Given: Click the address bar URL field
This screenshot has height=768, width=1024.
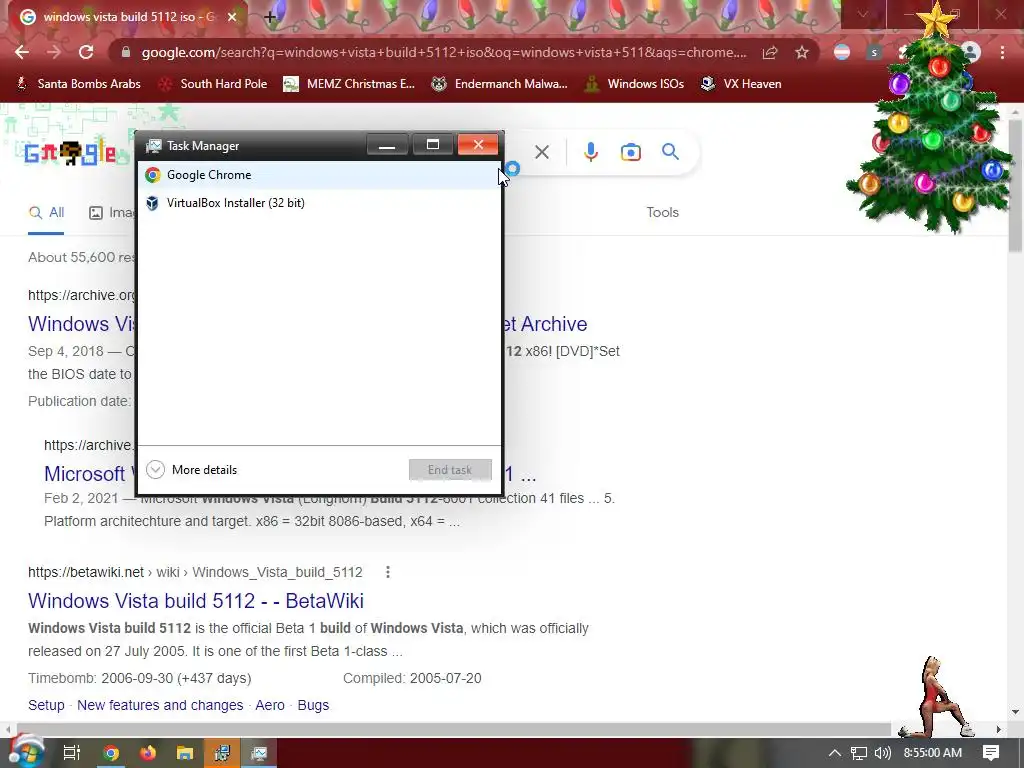Looking at the screenshot, I should pos(443,52).
